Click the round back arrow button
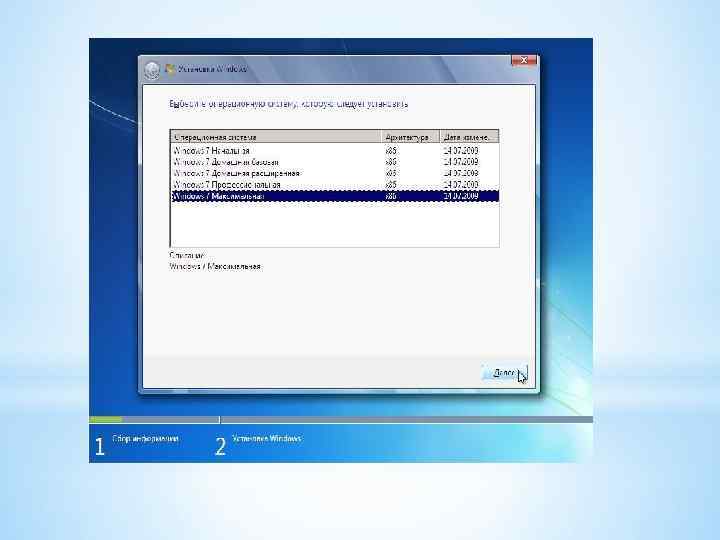 (152, 70)
